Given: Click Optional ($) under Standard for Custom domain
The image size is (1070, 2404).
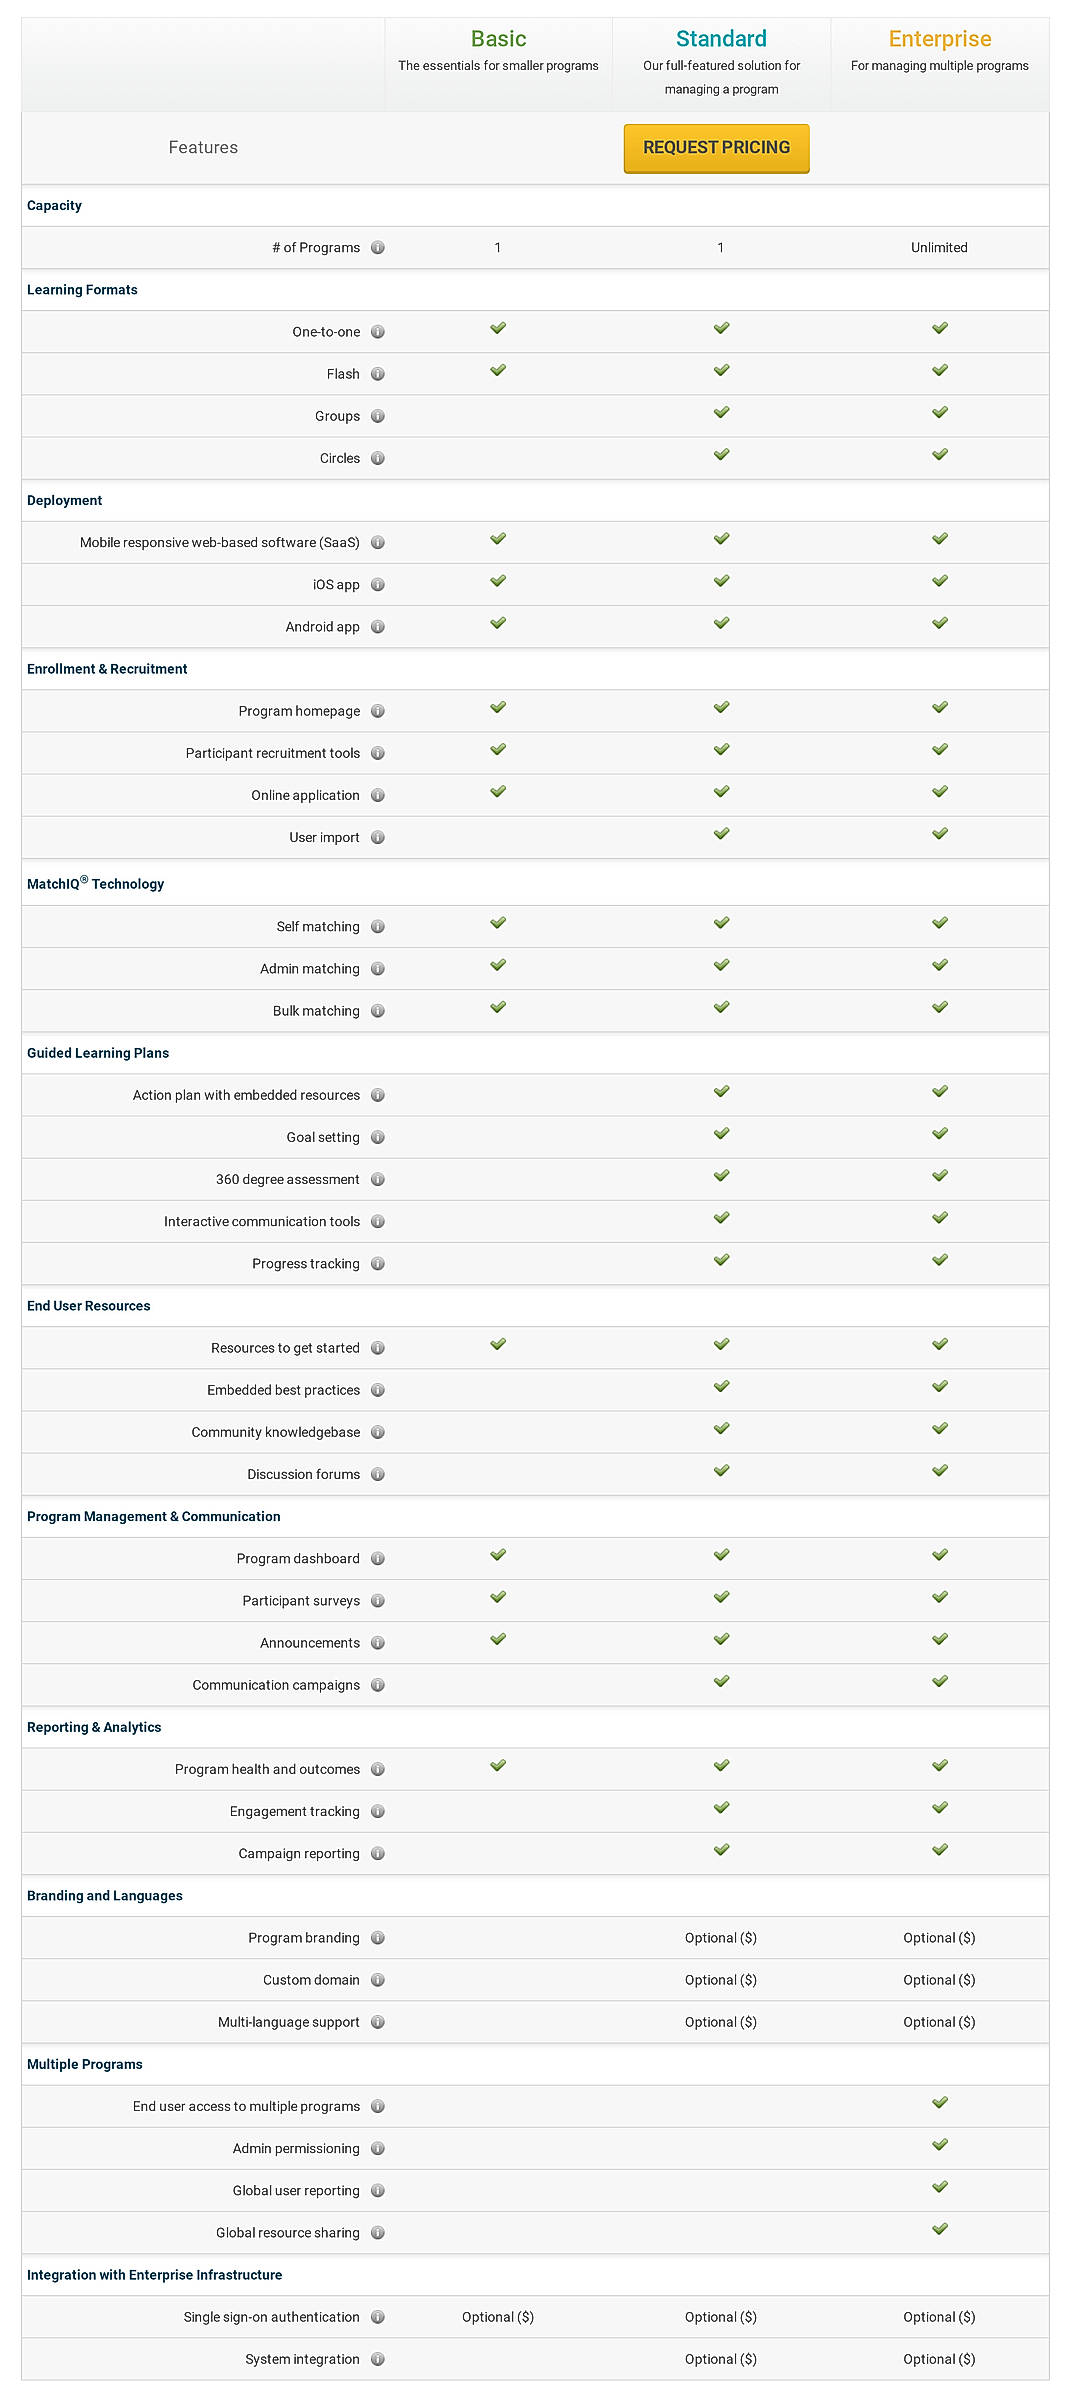Looking at the screenshot, I should point(719,1979).
